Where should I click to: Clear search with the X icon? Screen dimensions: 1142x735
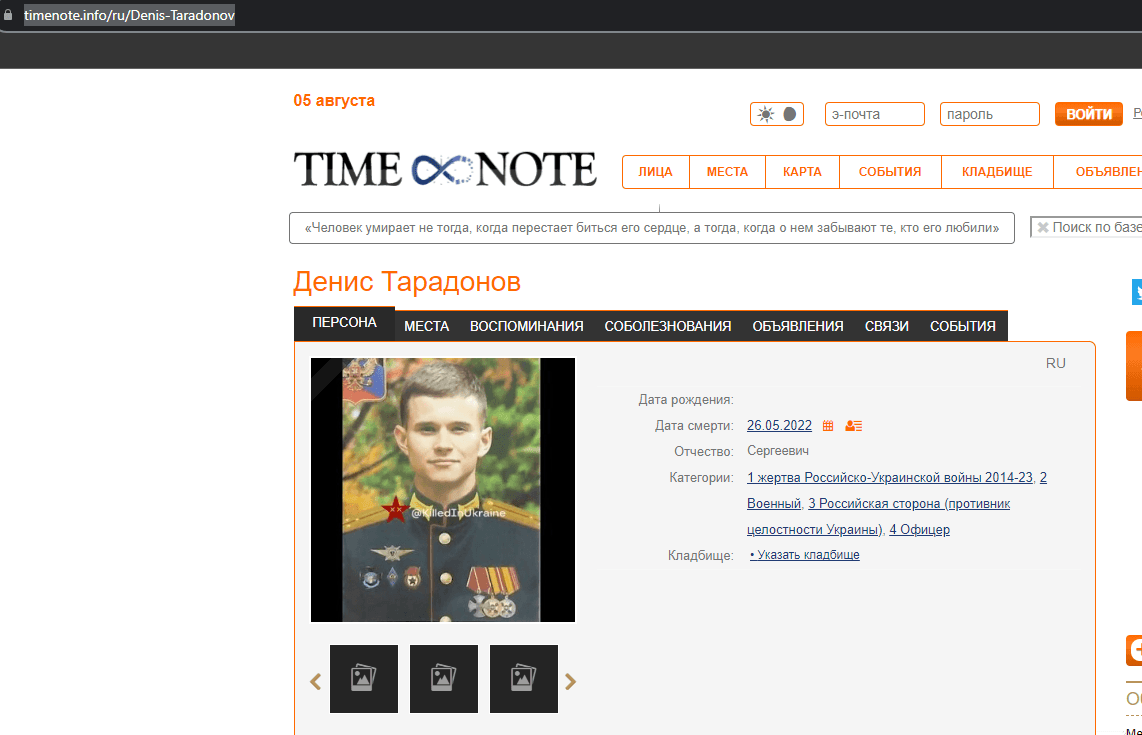(1043, 227)
